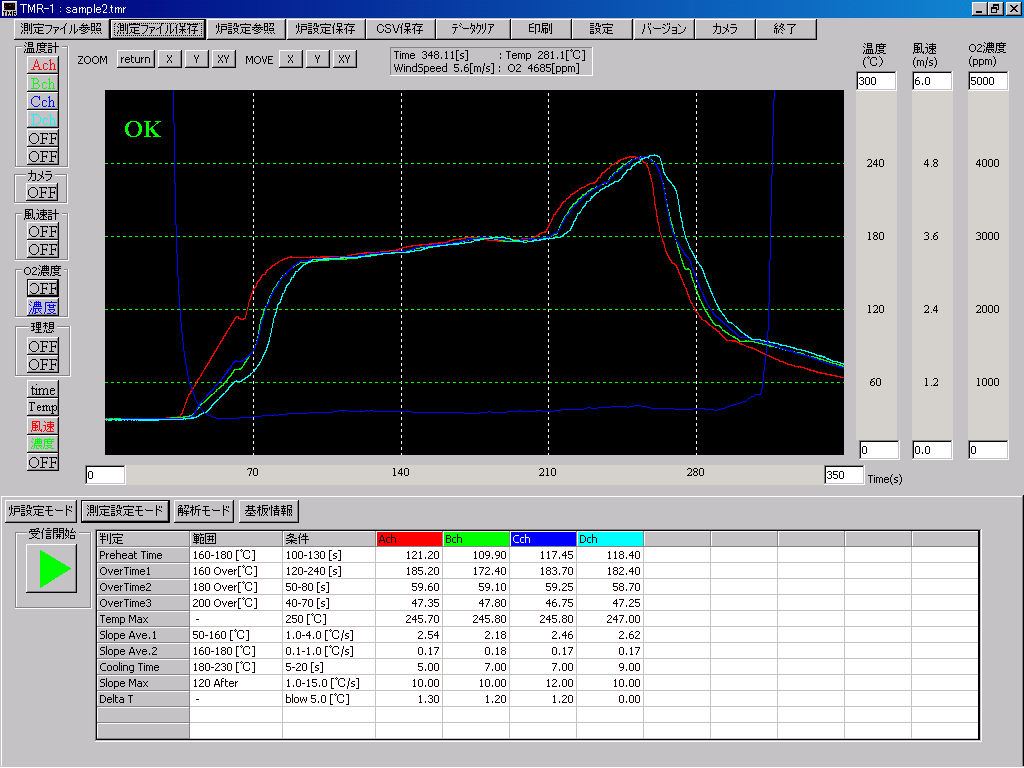Click the X button next to MOVE
The image size is (1024, 768).
pos(290,59)
